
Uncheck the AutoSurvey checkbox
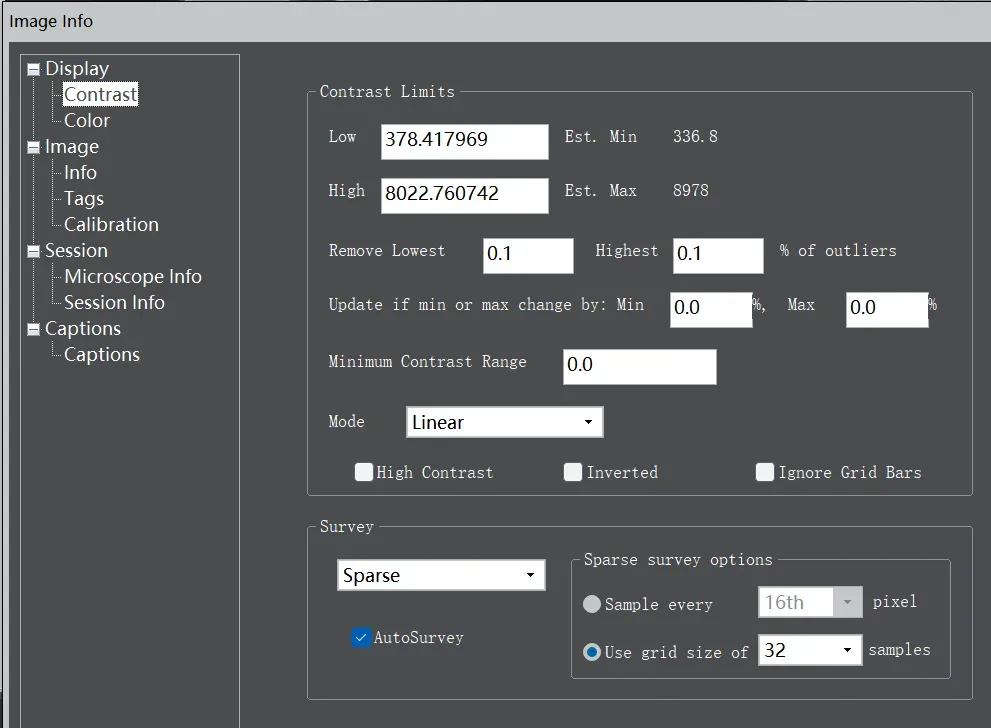point(361,637)
